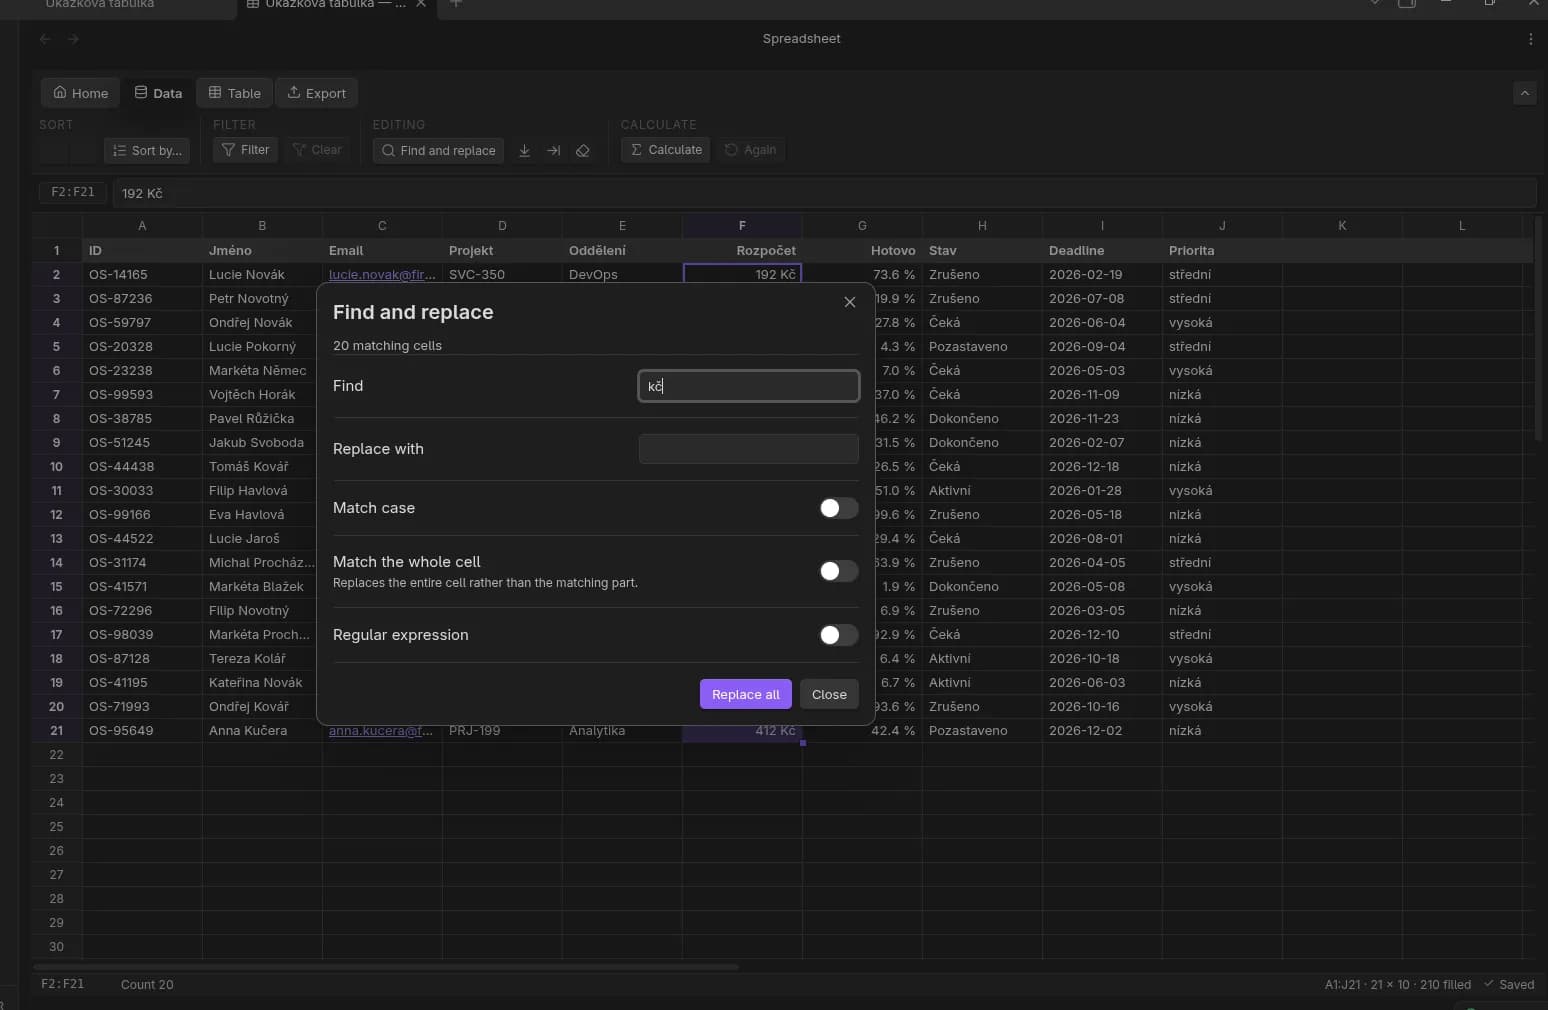Click Find and replace toolbar button
Screen dimensions: 1548x1010
(438, 150)
